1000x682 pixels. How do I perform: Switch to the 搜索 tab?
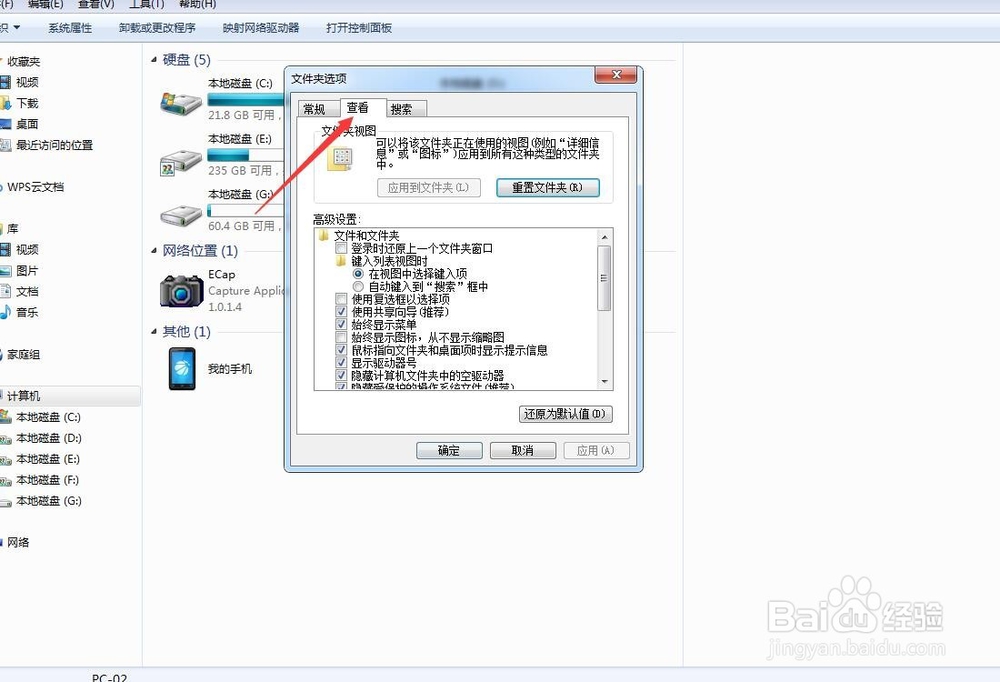[x=406, y=109]
